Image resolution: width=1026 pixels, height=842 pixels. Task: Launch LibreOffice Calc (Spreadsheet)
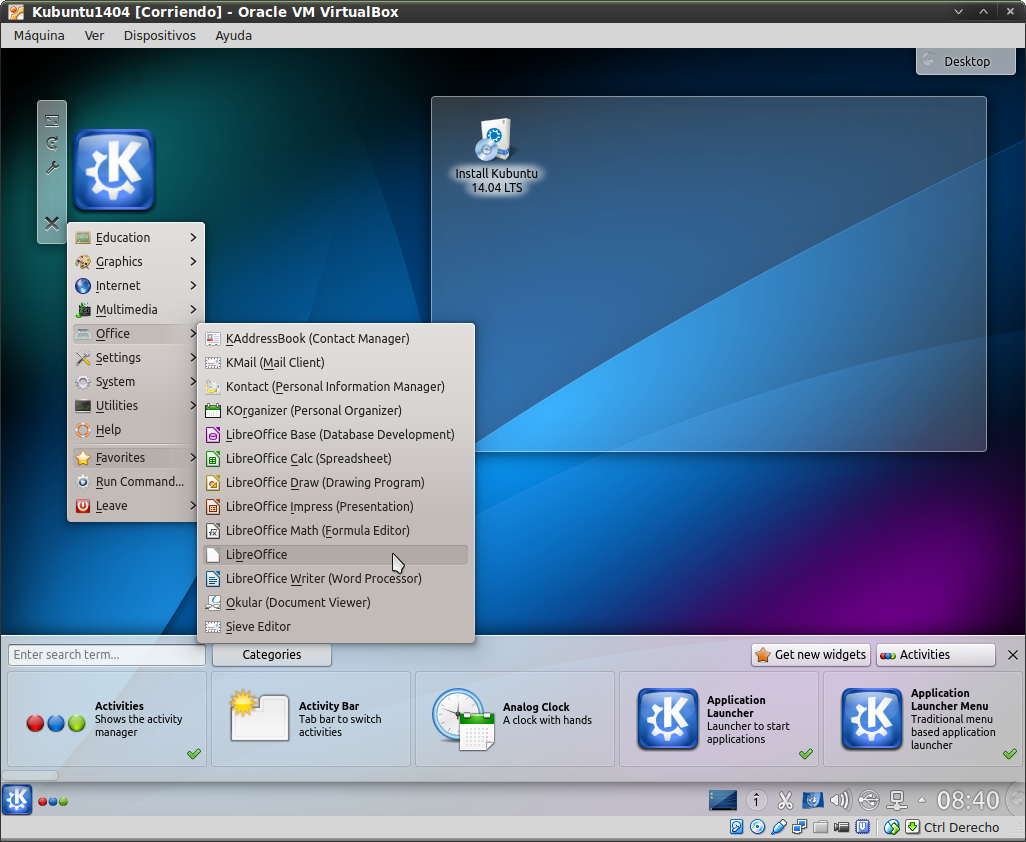tap(308, 459)
